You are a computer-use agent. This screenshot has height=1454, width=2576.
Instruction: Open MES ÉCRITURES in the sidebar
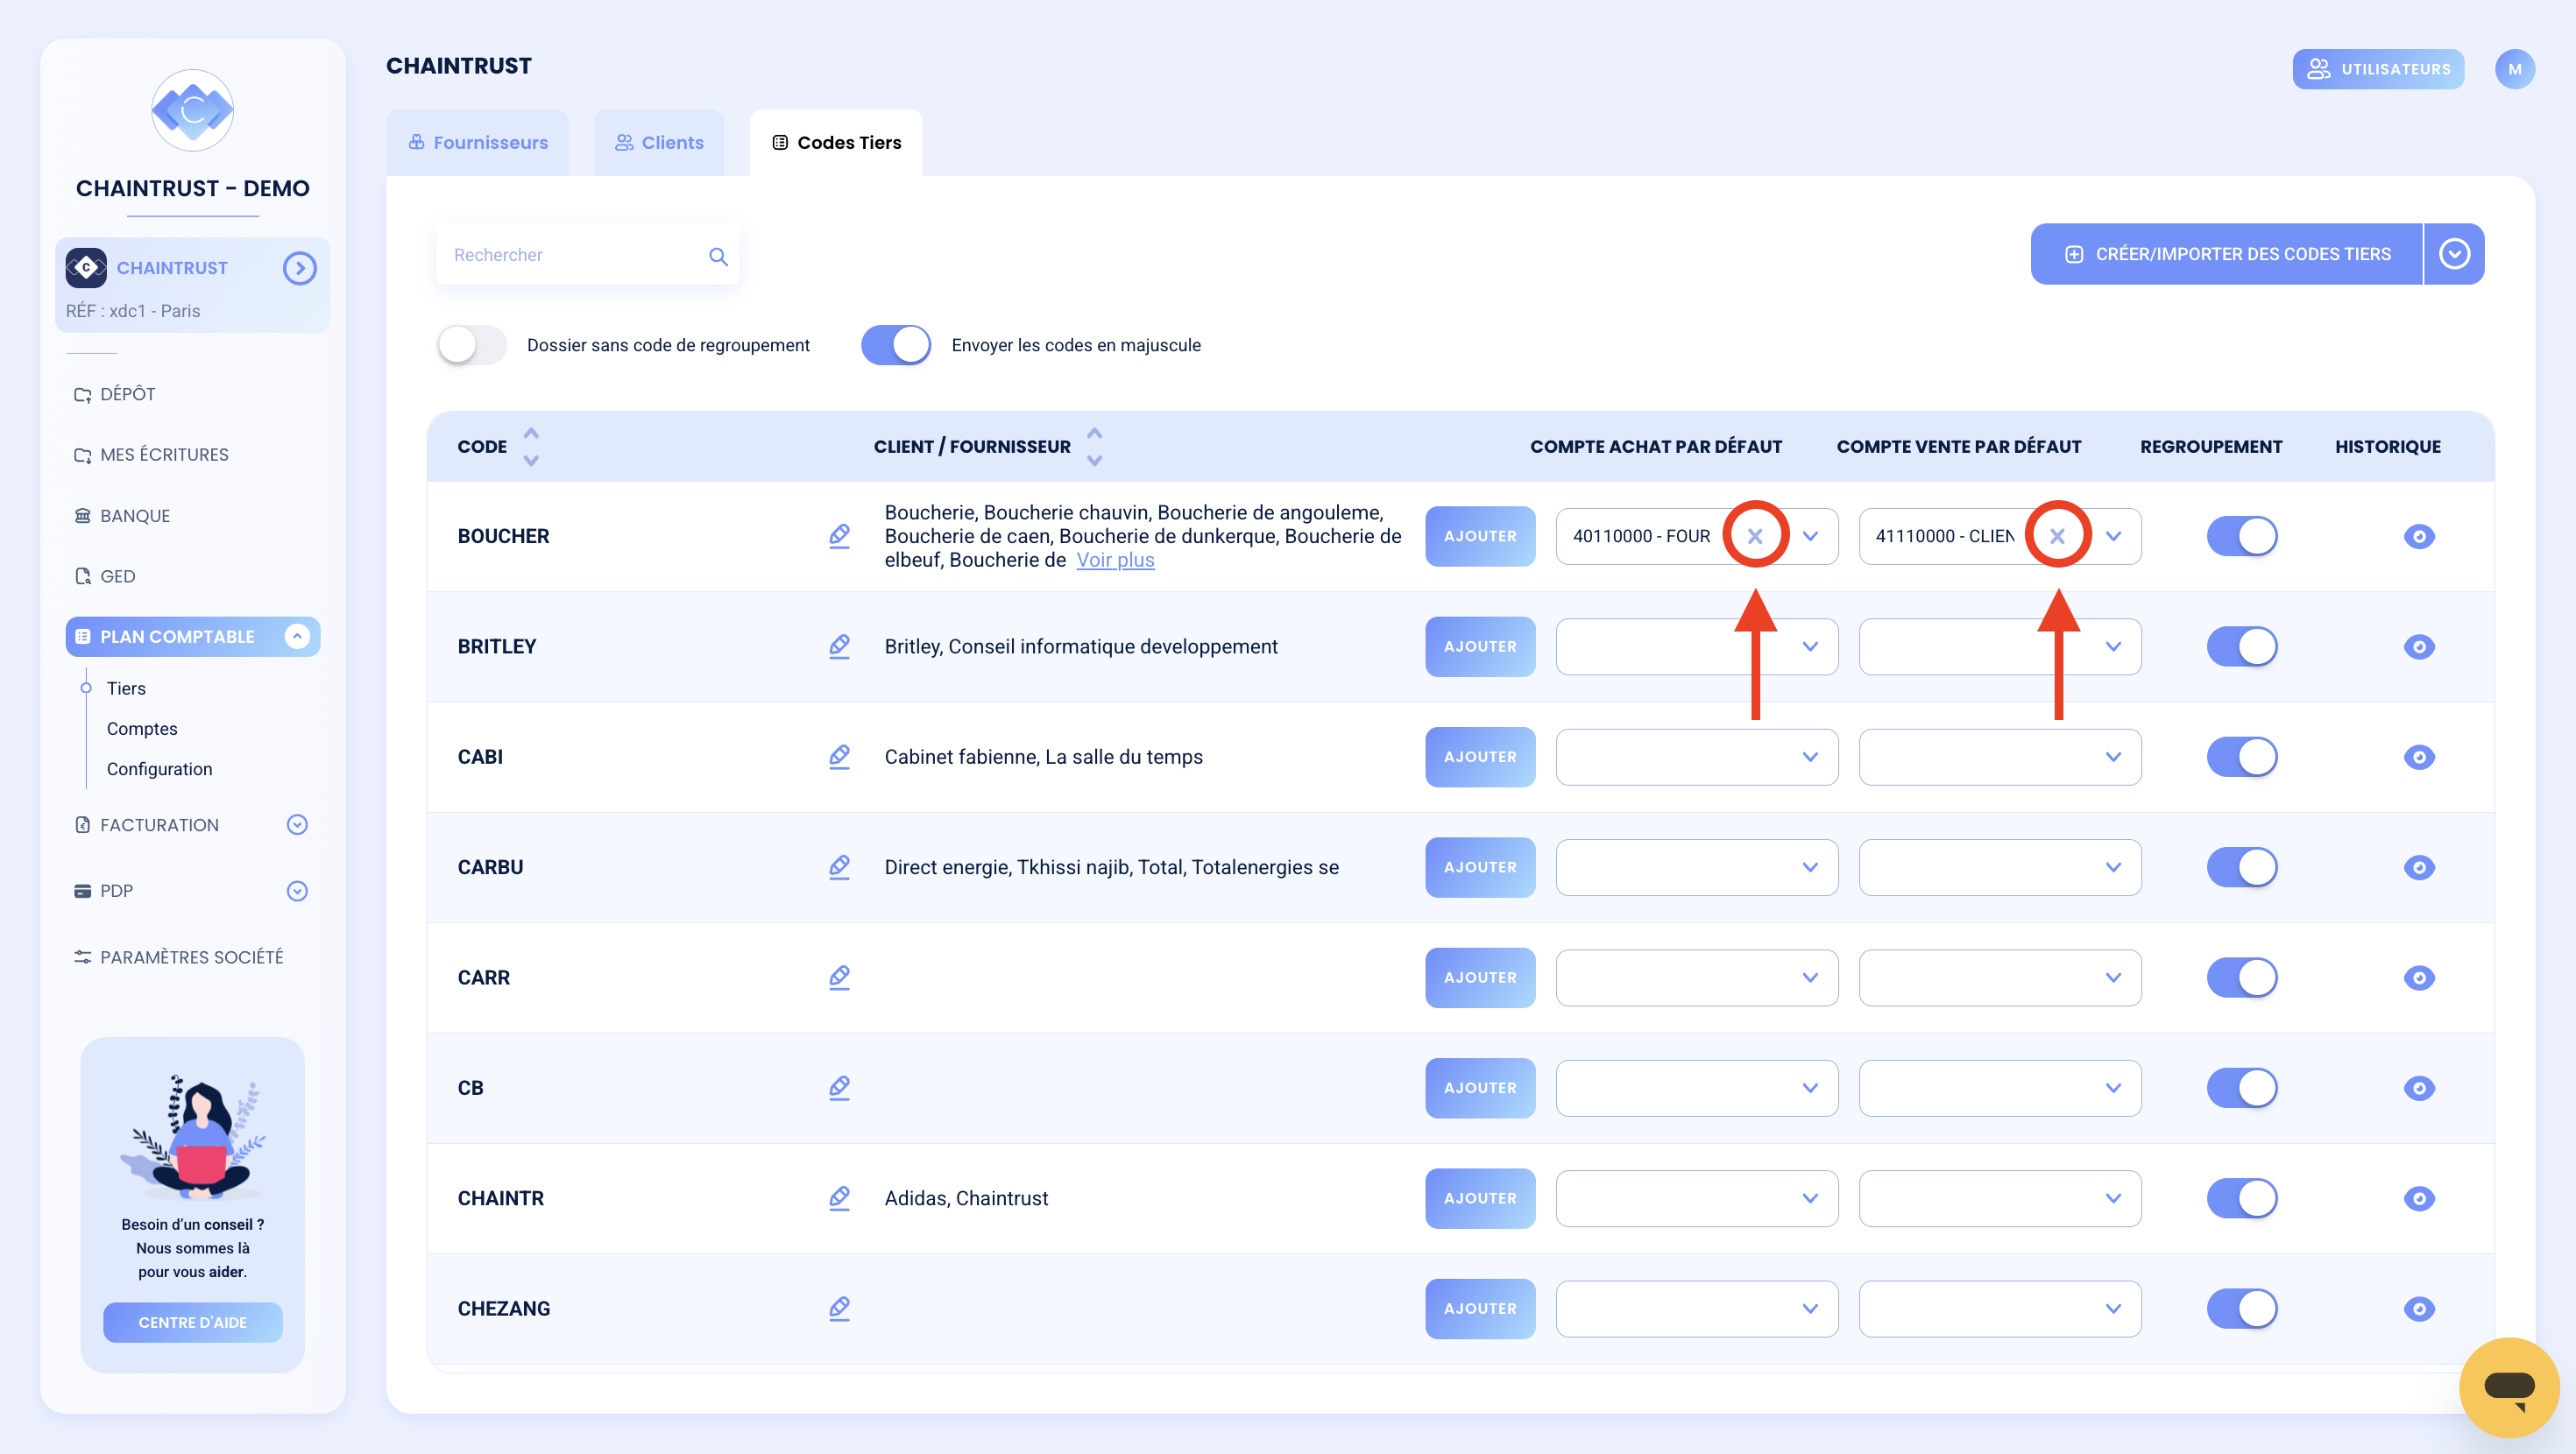(x=152, y=455)
